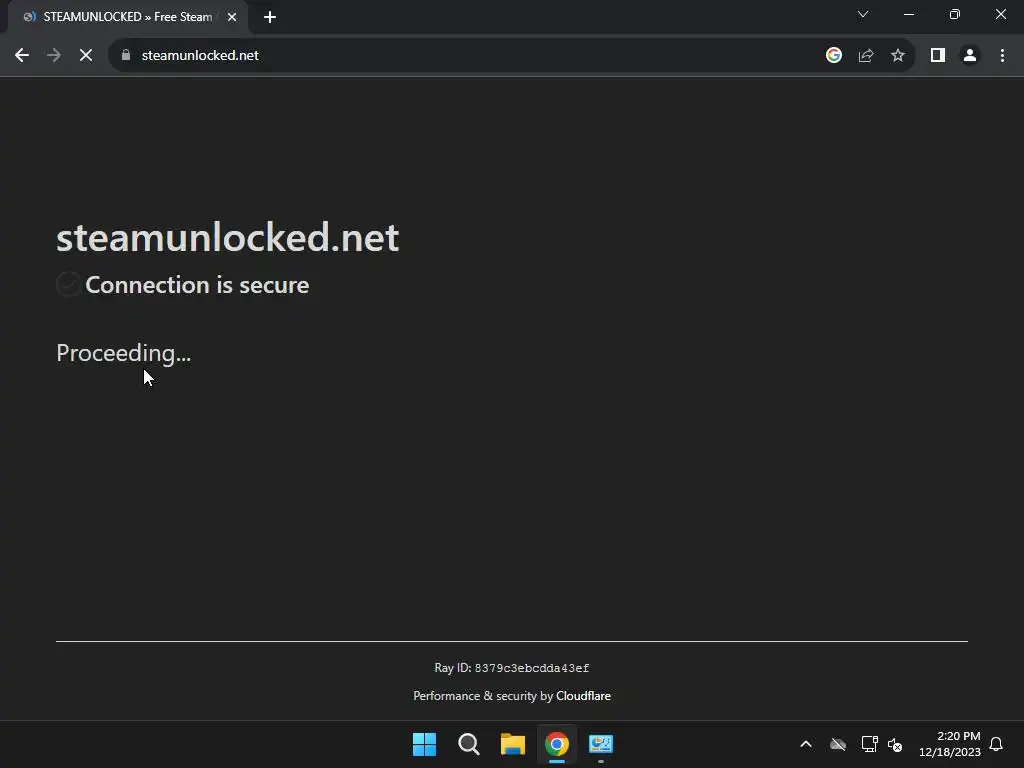Open File Explorer from taskbar
1024x768 pixels.
[x=513, y=744]
